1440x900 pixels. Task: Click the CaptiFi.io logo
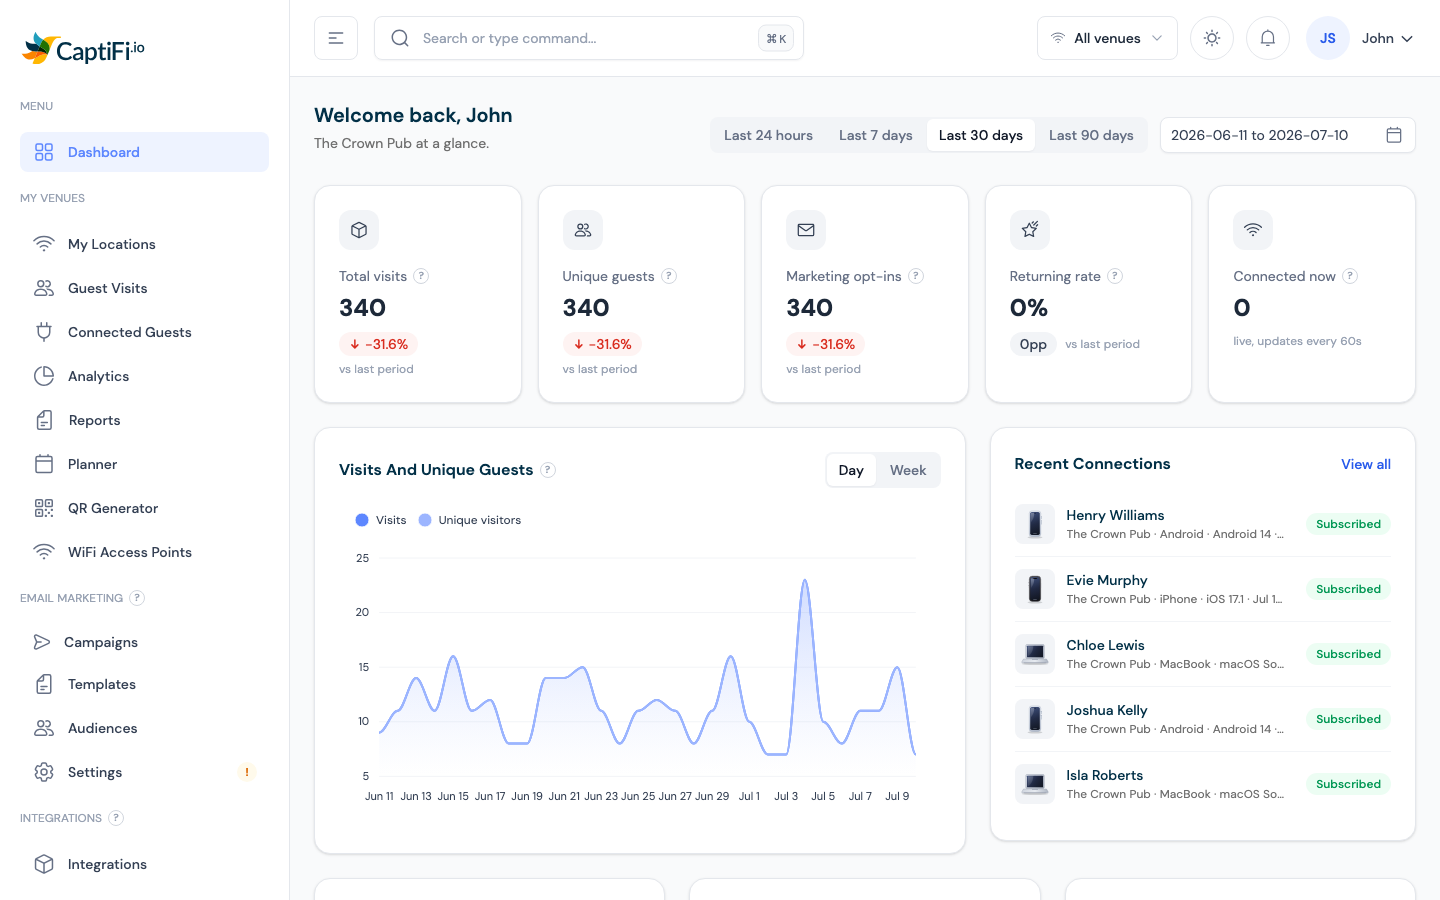(x=84, y=48)
